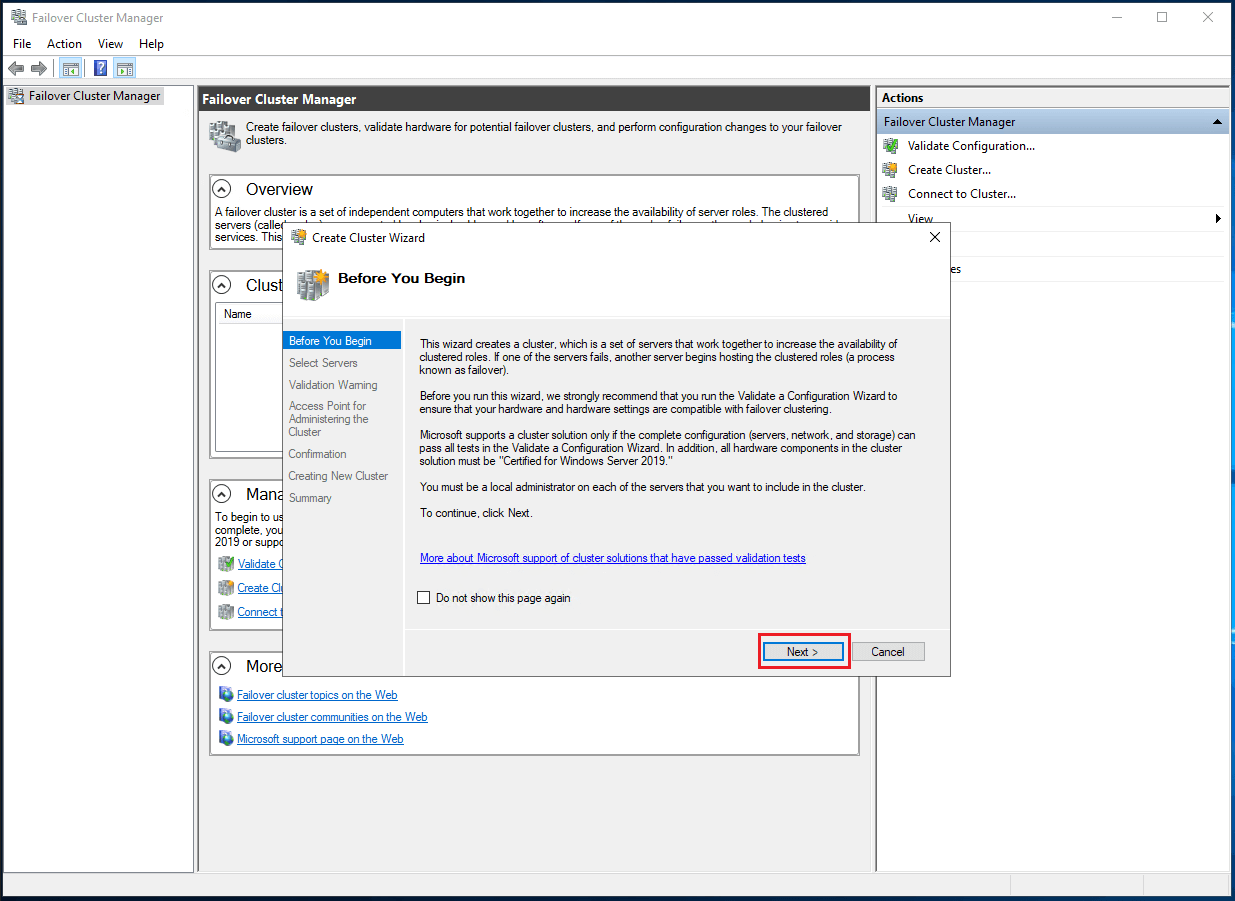This screenshot has height=901, width=1235.
Task: Collapse the More Information section chevron
Action: (x=224, y=666)
